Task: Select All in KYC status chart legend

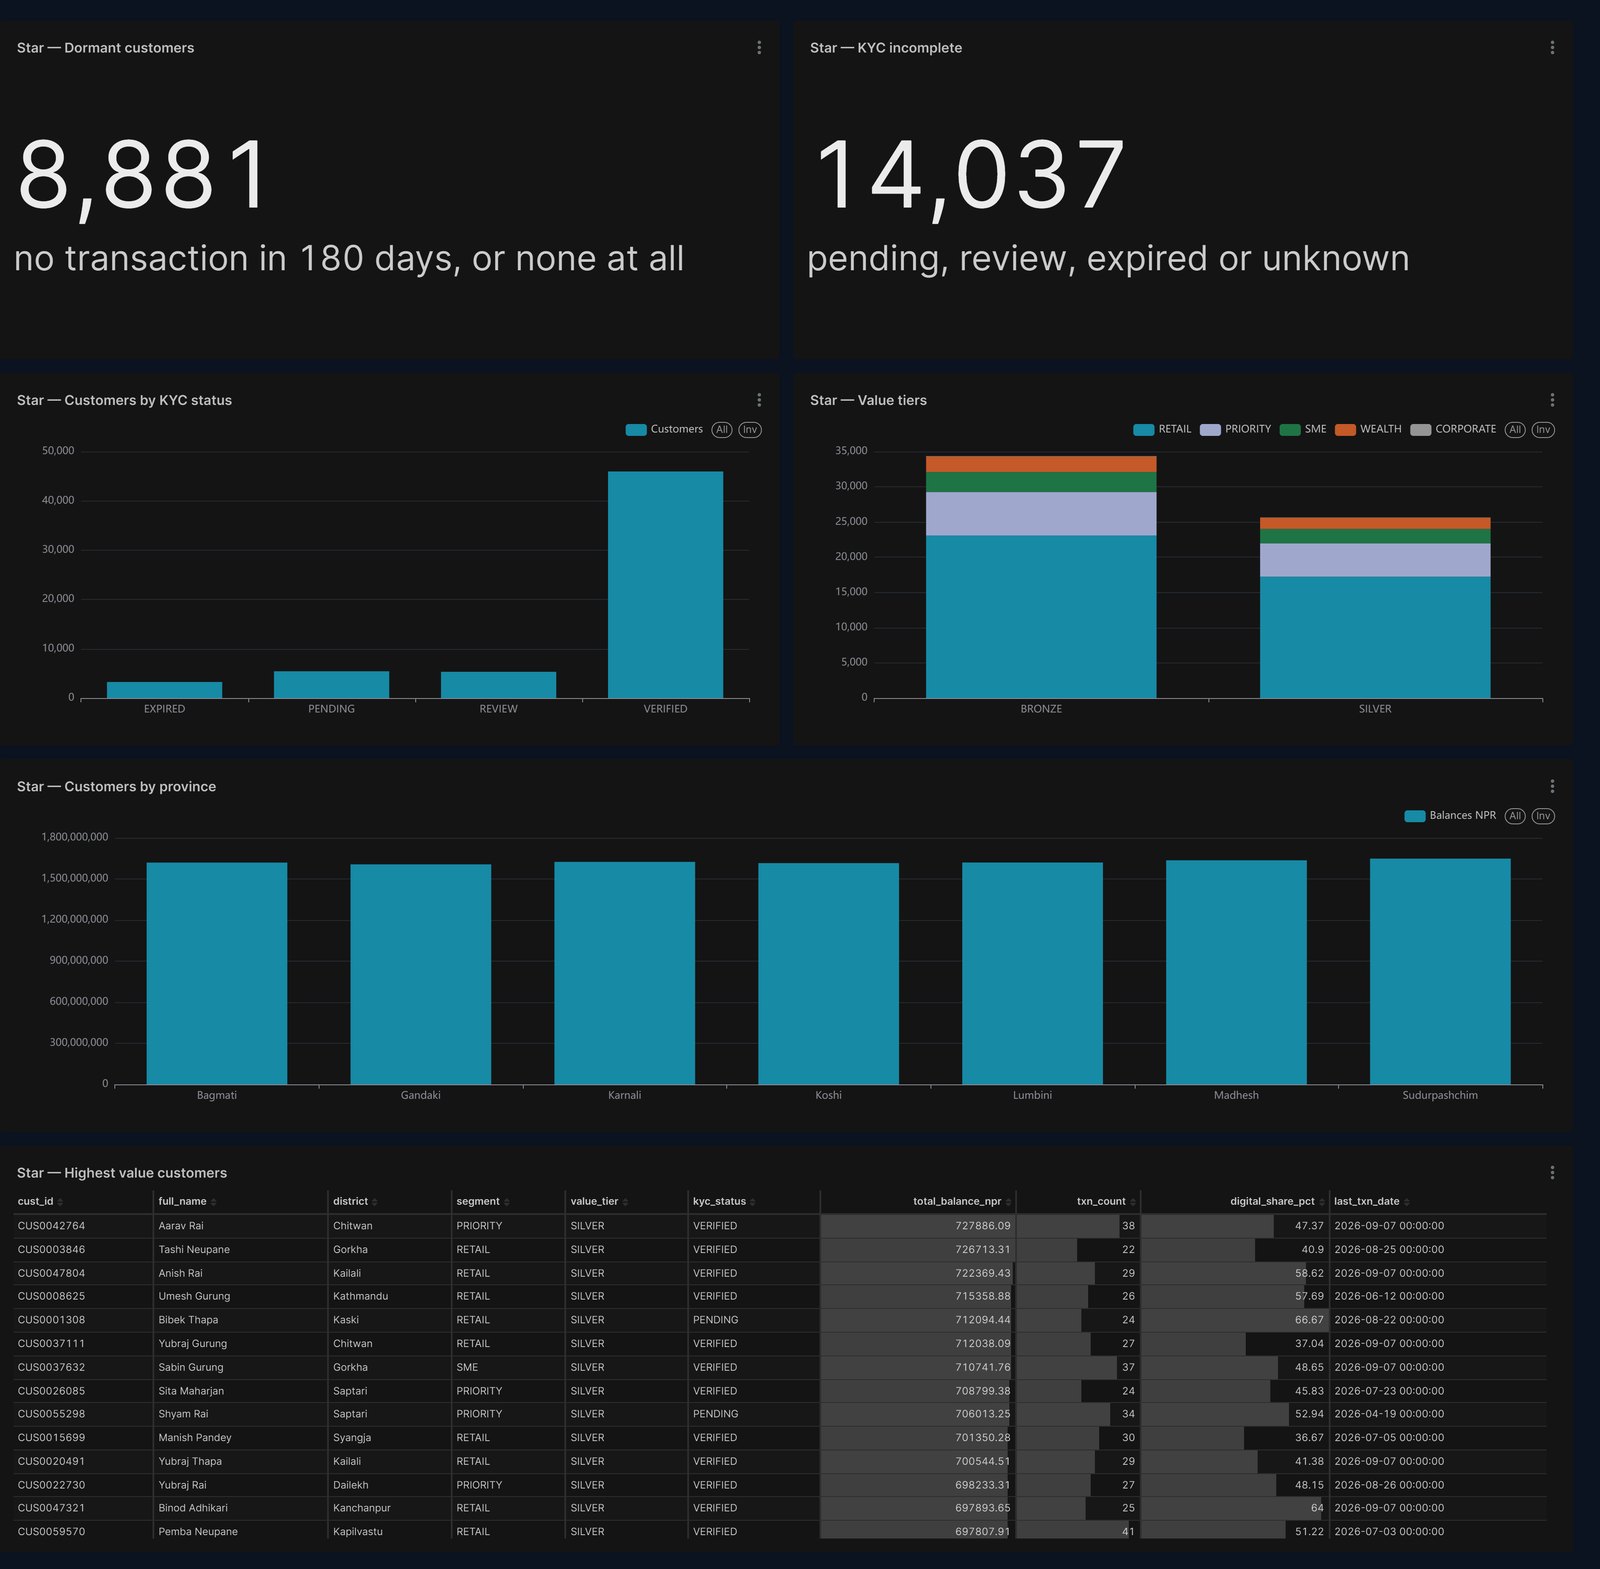Action: pyautogui.click(x=722, y=430)
